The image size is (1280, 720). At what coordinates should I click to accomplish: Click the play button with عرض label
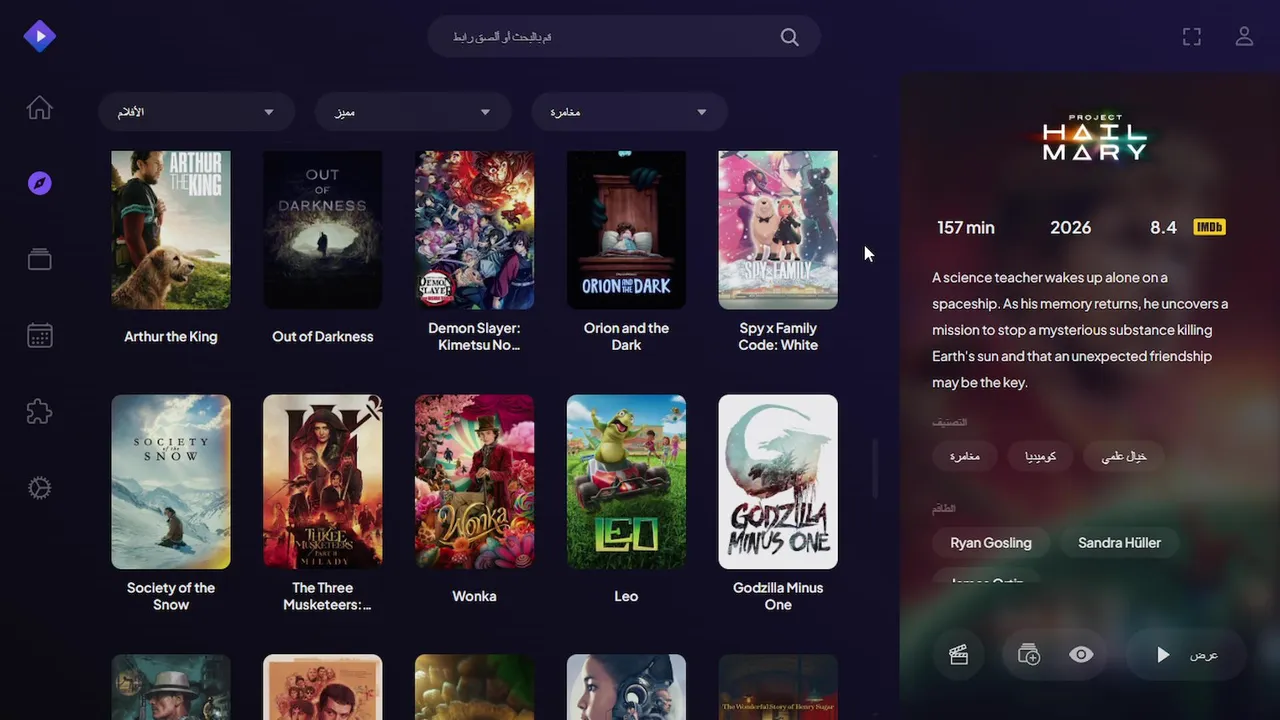click(x=1186, y=655)
